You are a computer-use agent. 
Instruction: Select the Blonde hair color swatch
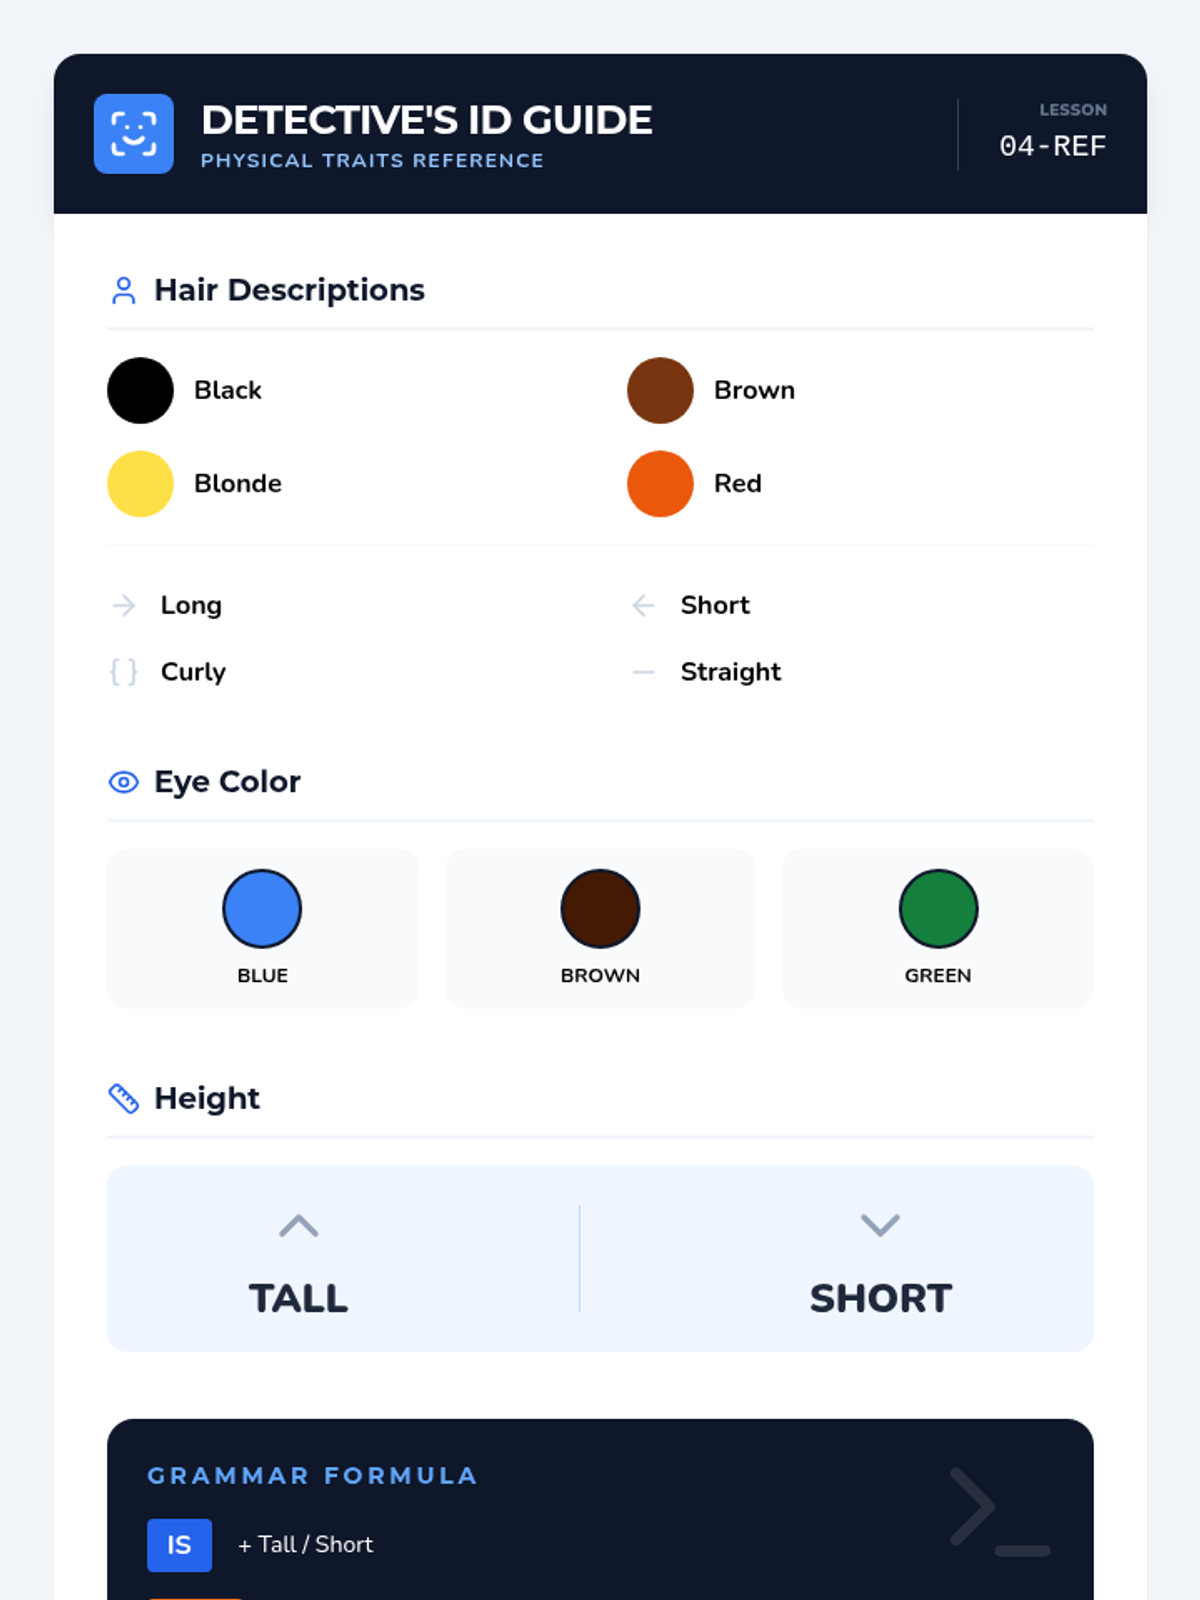(x=140, y=484)
